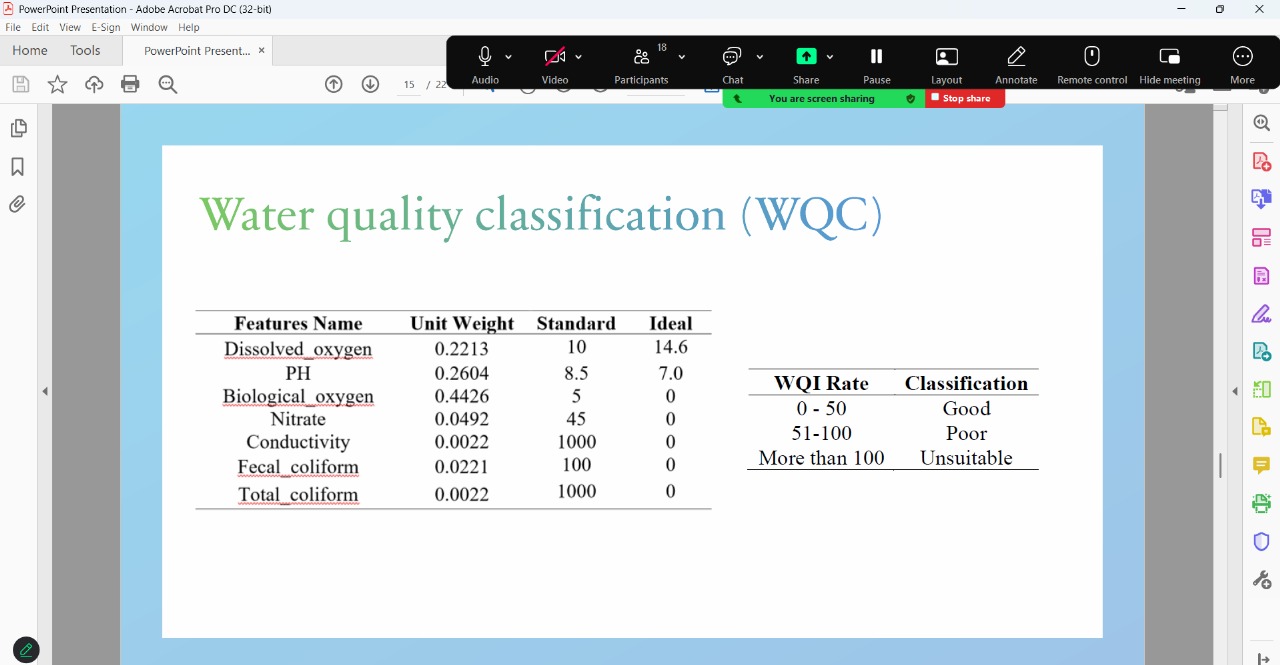Expand video options arrow next to camera
The image size is (1280, 665).
pos(579,57)
